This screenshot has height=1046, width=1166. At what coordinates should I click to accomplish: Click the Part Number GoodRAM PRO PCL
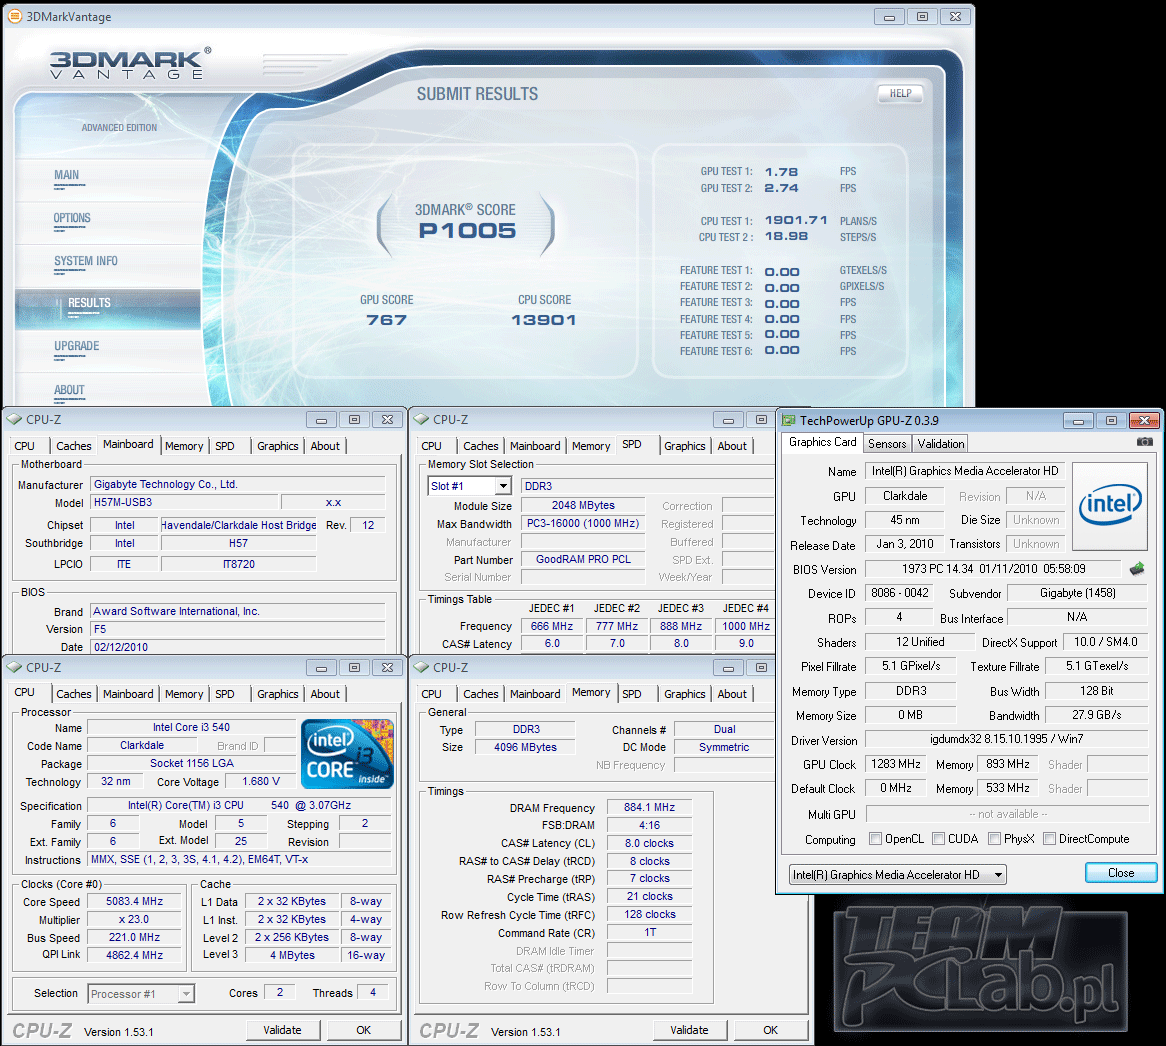pyautogui.click(x=583, y=560)
